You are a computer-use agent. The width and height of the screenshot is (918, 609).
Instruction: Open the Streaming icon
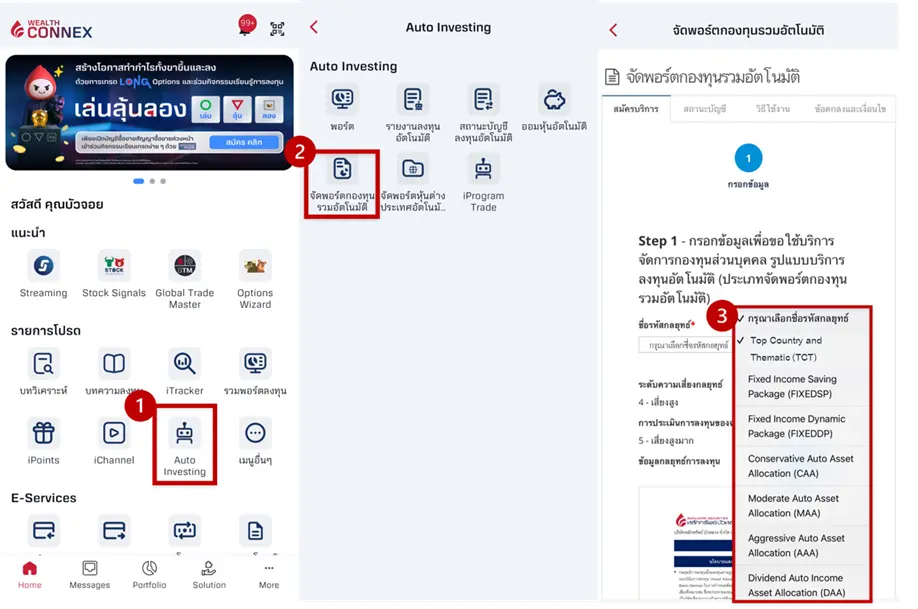point(43,266)
